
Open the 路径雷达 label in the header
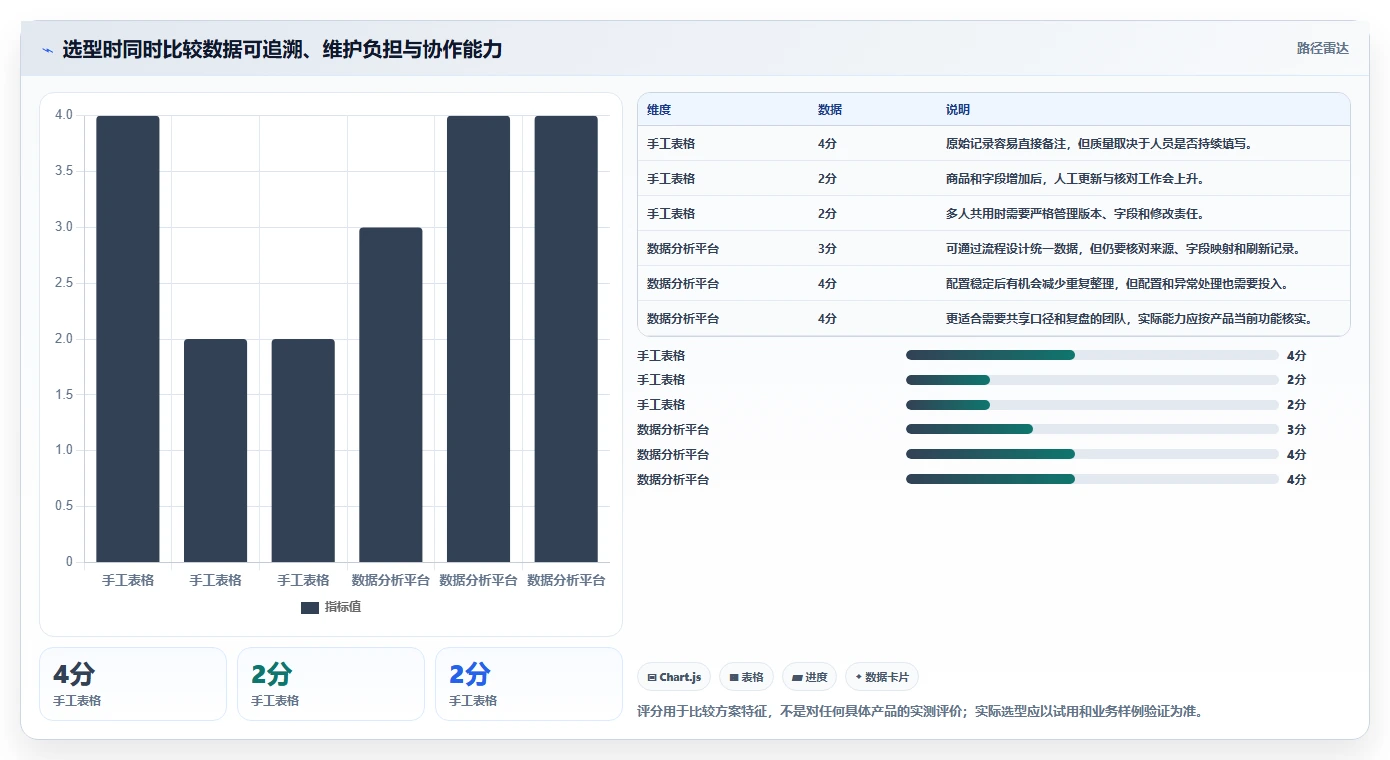(1323, 48)
